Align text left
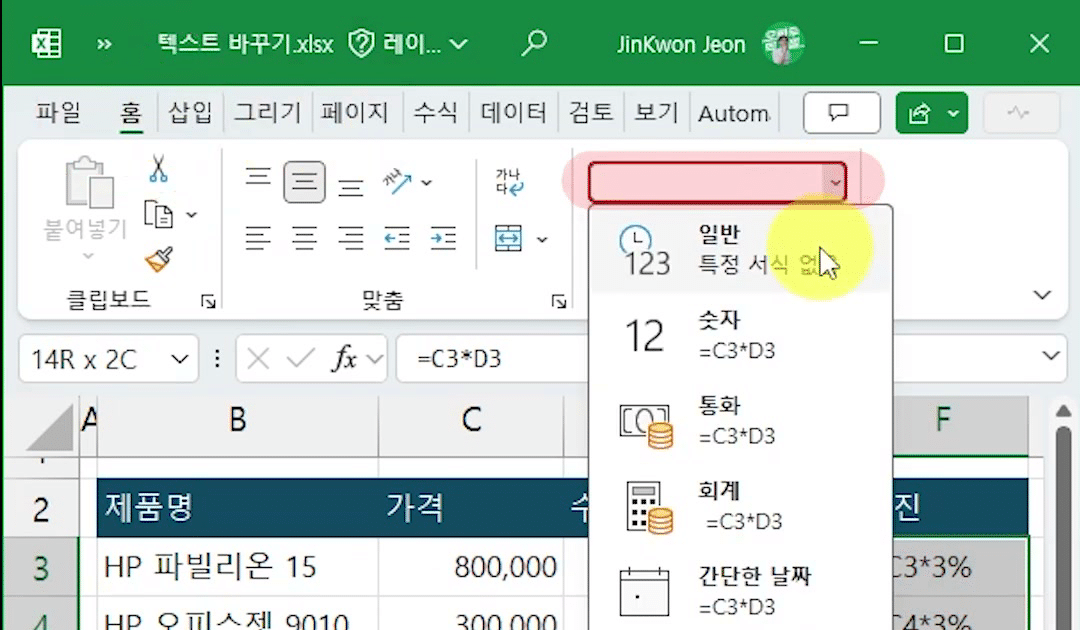 tap(258, 239)
